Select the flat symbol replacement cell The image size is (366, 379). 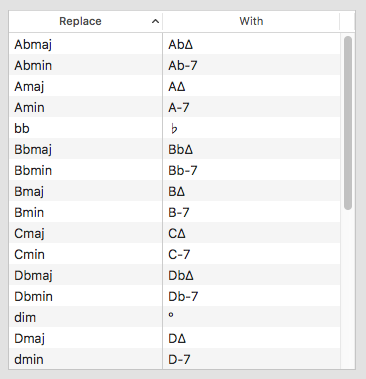pyautogui.click(x=251, y=128)
